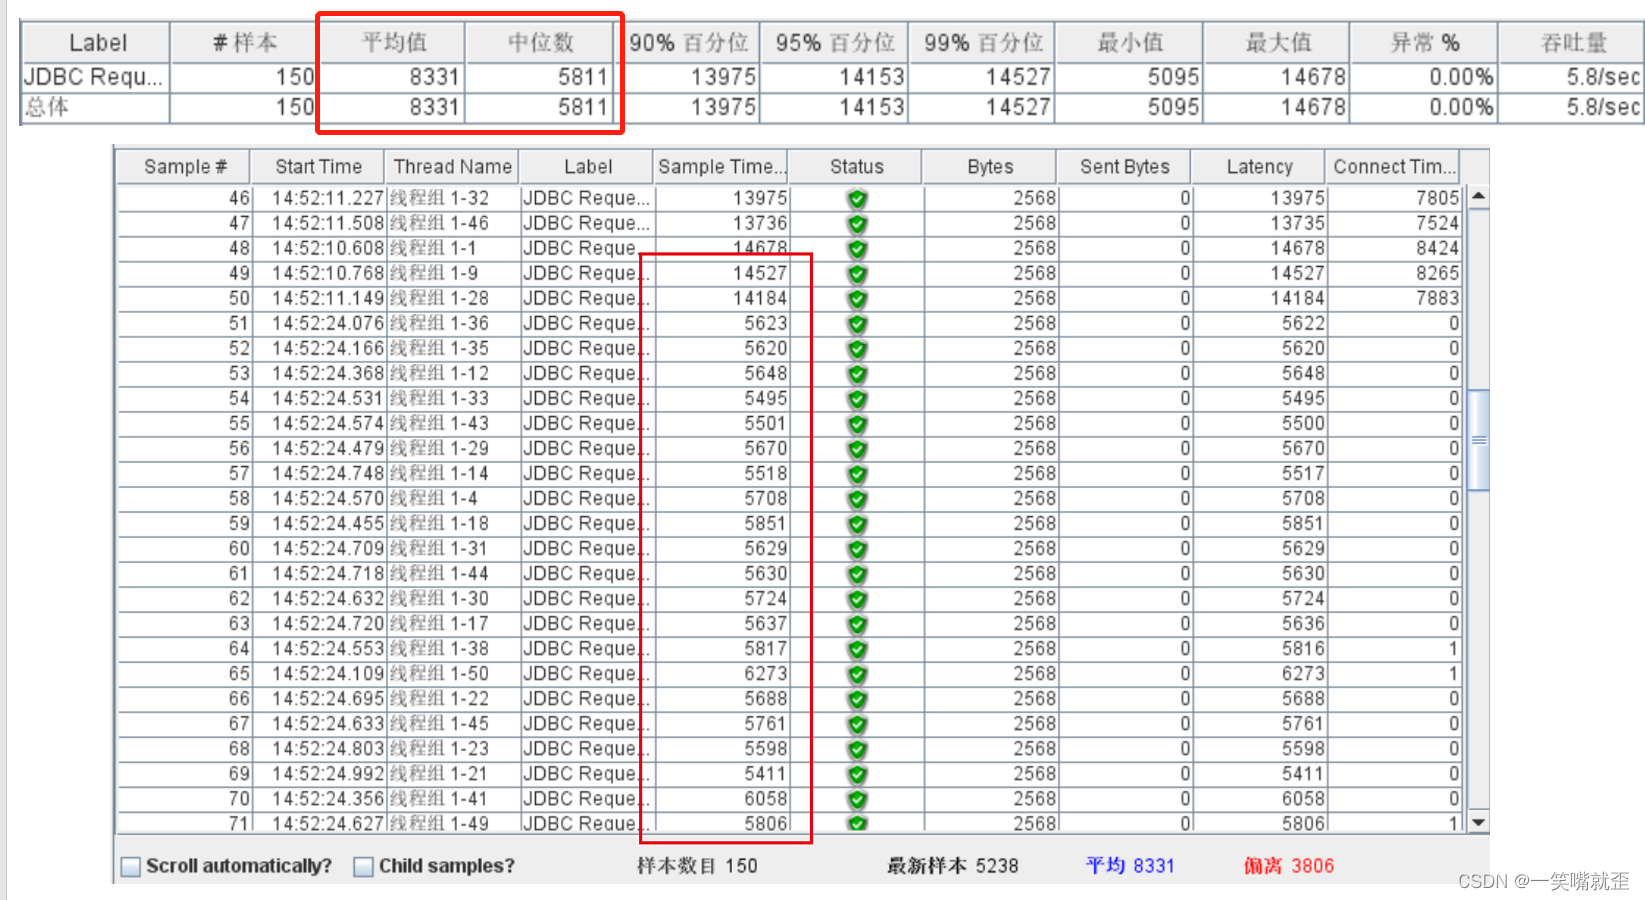Click the green status shield in sample 56 row
Viewport: 1645px width, 900px height.
[857, 449]
